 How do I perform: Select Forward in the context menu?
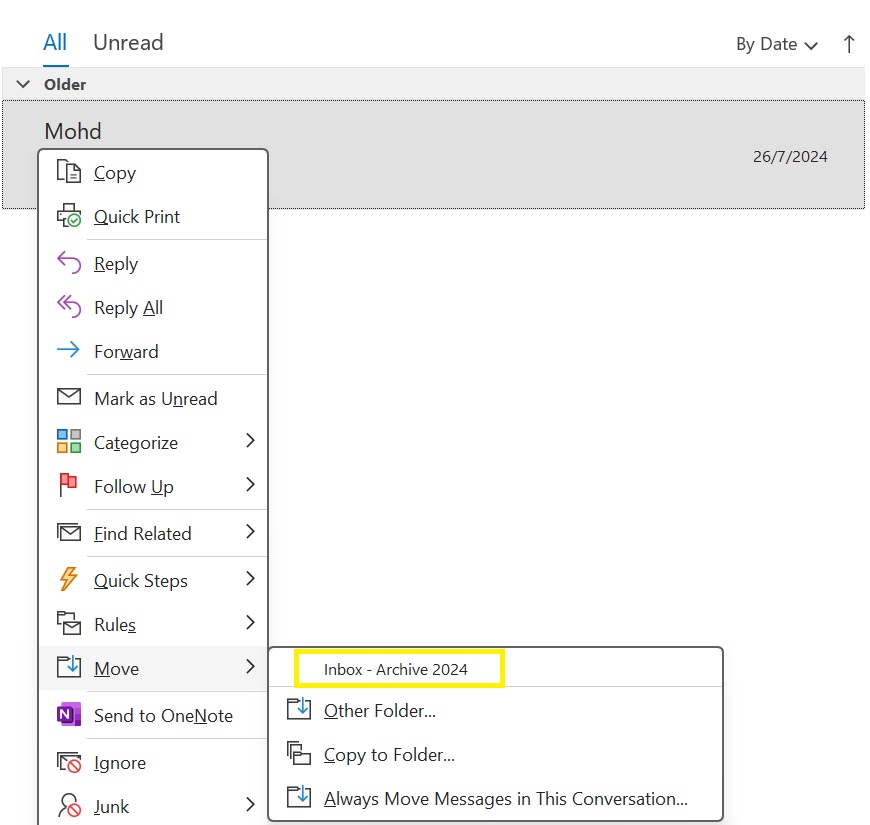click(x=153, y=351)
